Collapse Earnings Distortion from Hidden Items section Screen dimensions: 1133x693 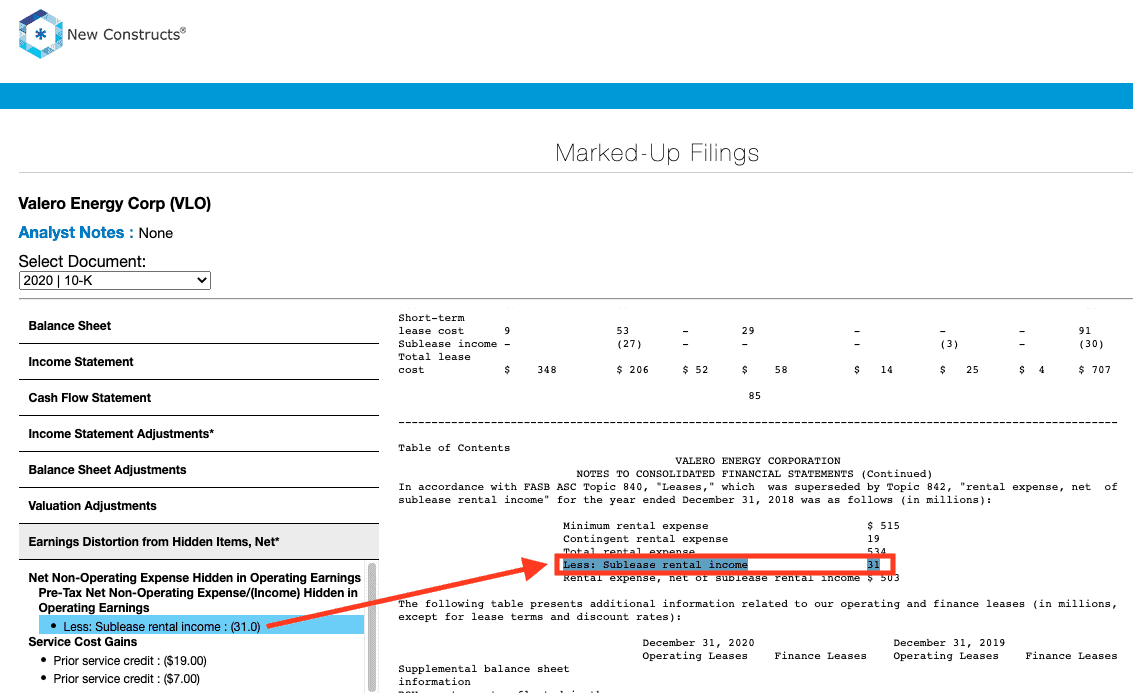tap(199, 542)
